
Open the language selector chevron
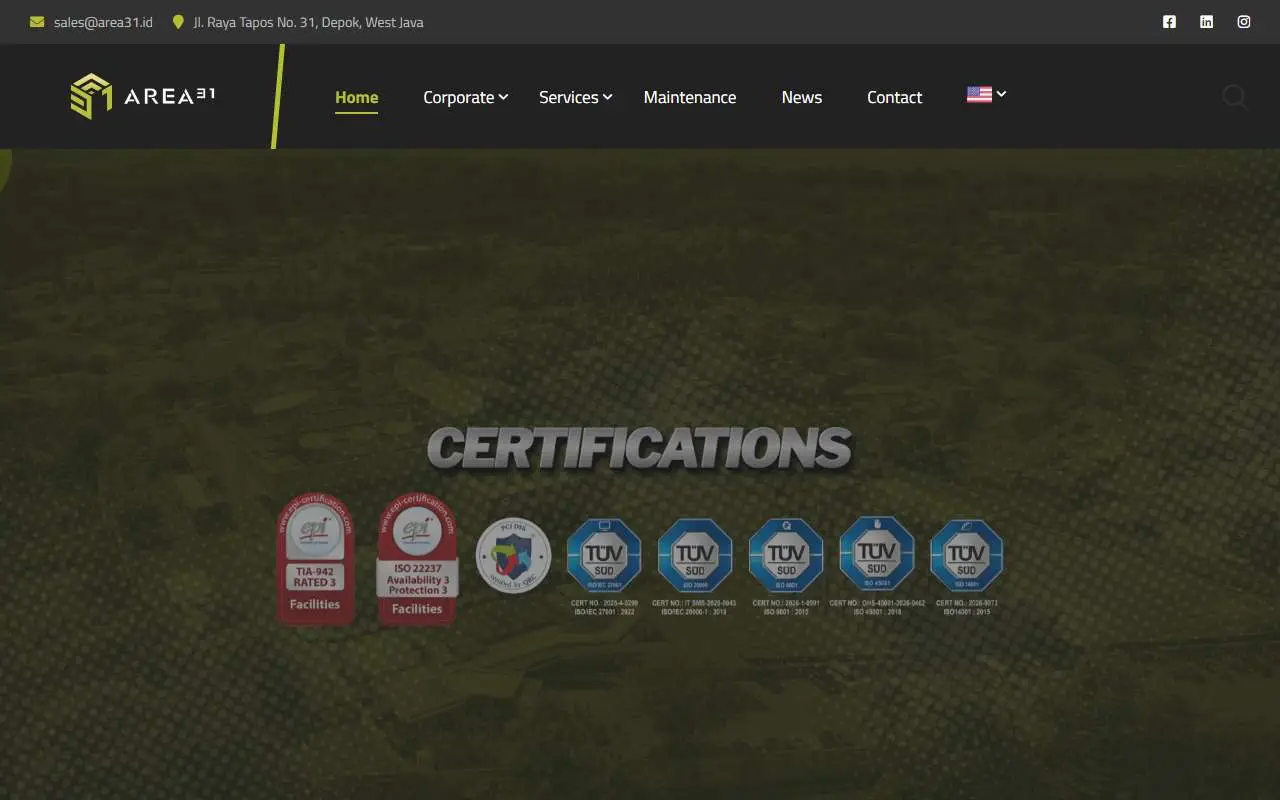point(1001,94)
